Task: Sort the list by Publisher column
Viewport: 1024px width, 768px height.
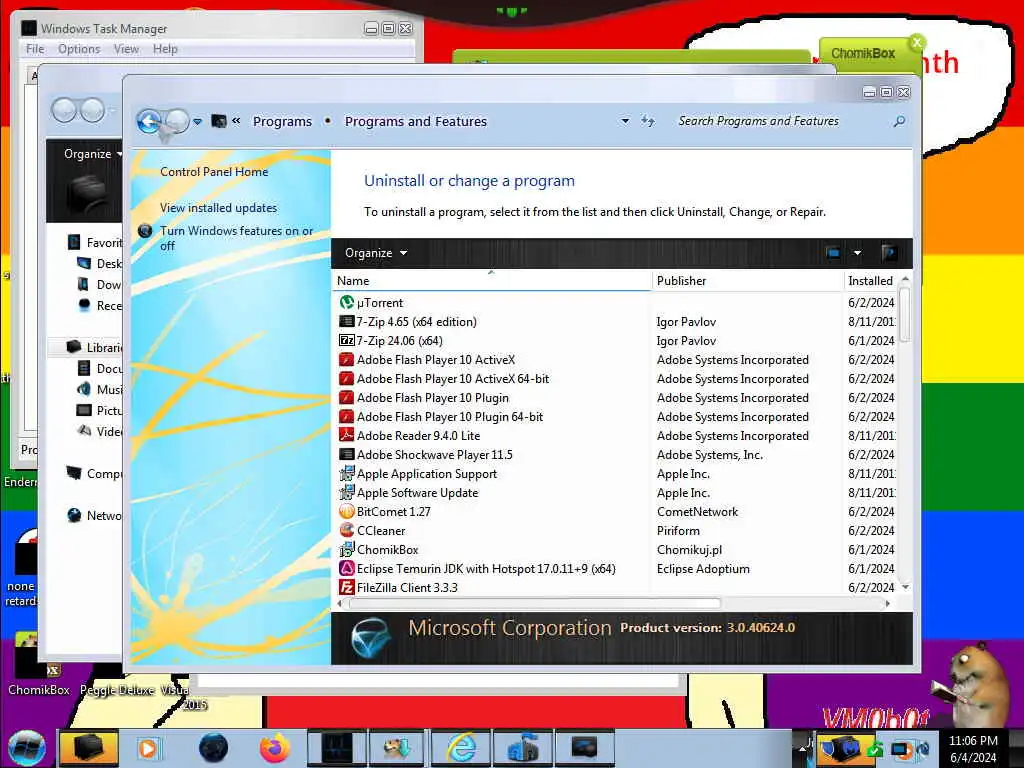Action: click(x=748, y=281)
